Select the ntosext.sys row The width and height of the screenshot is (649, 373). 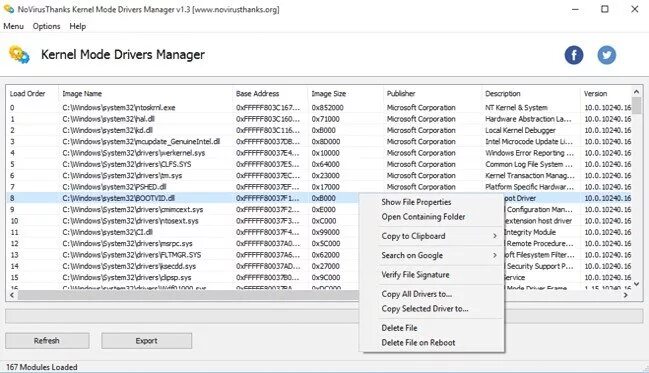coord(183,221)
